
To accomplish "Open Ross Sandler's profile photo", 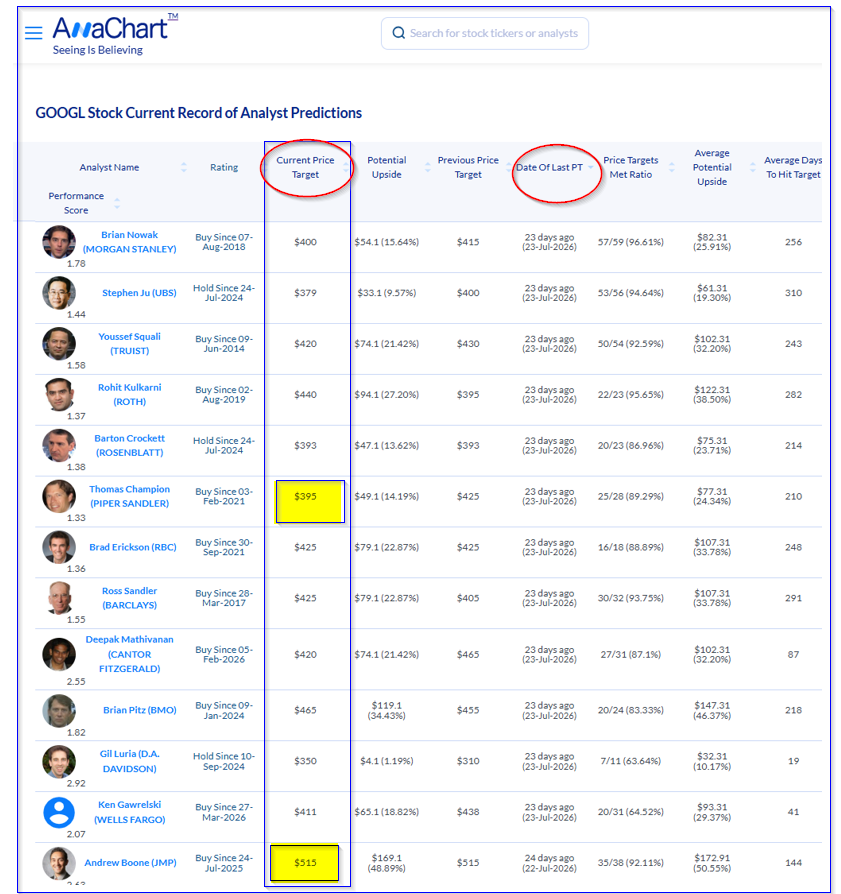I will point(59,598).
